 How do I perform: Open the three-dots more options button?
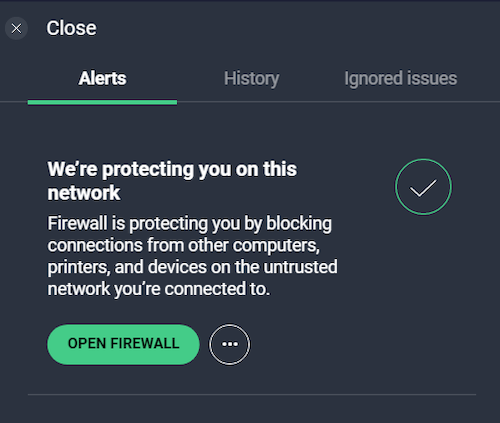(229, 344)
